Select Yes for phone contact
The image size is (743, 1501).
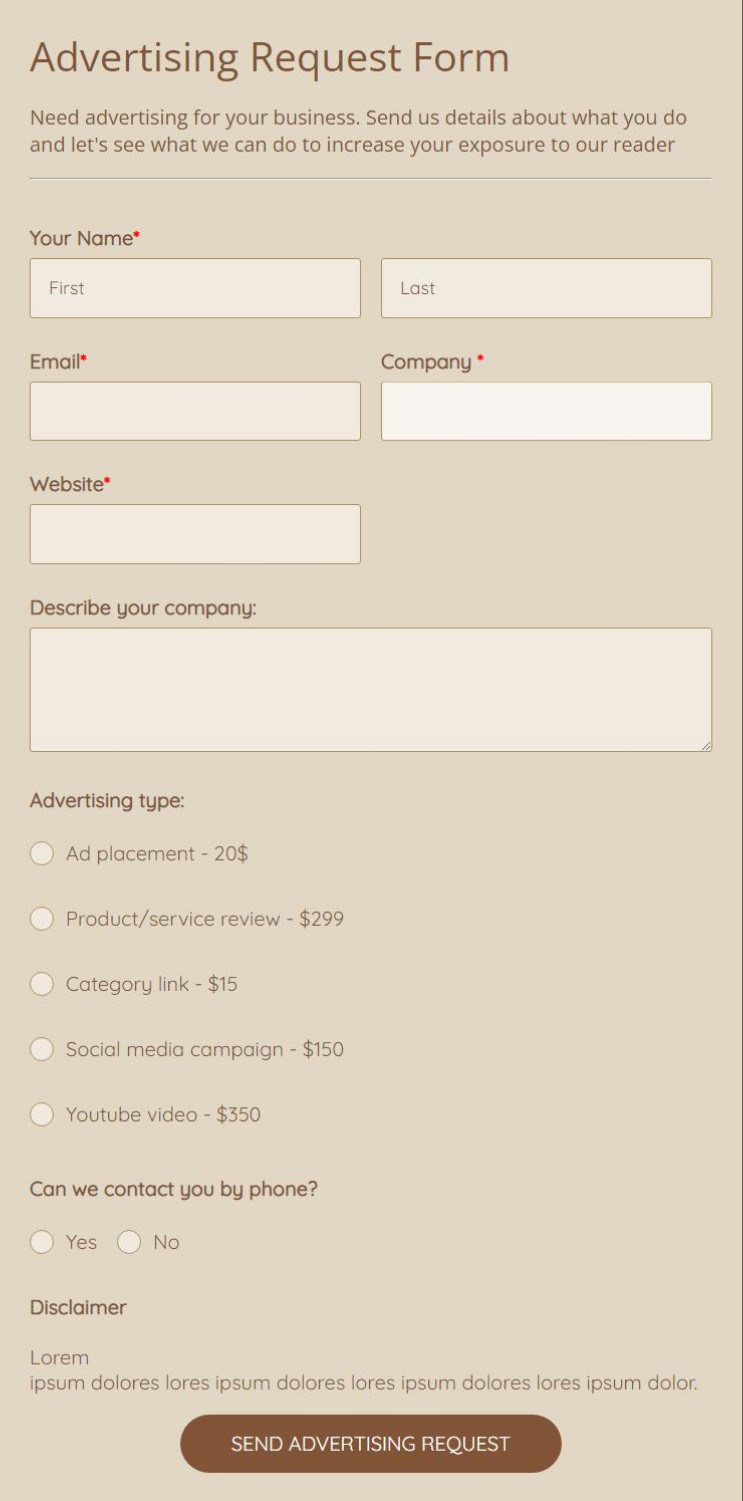point(41,1242)
